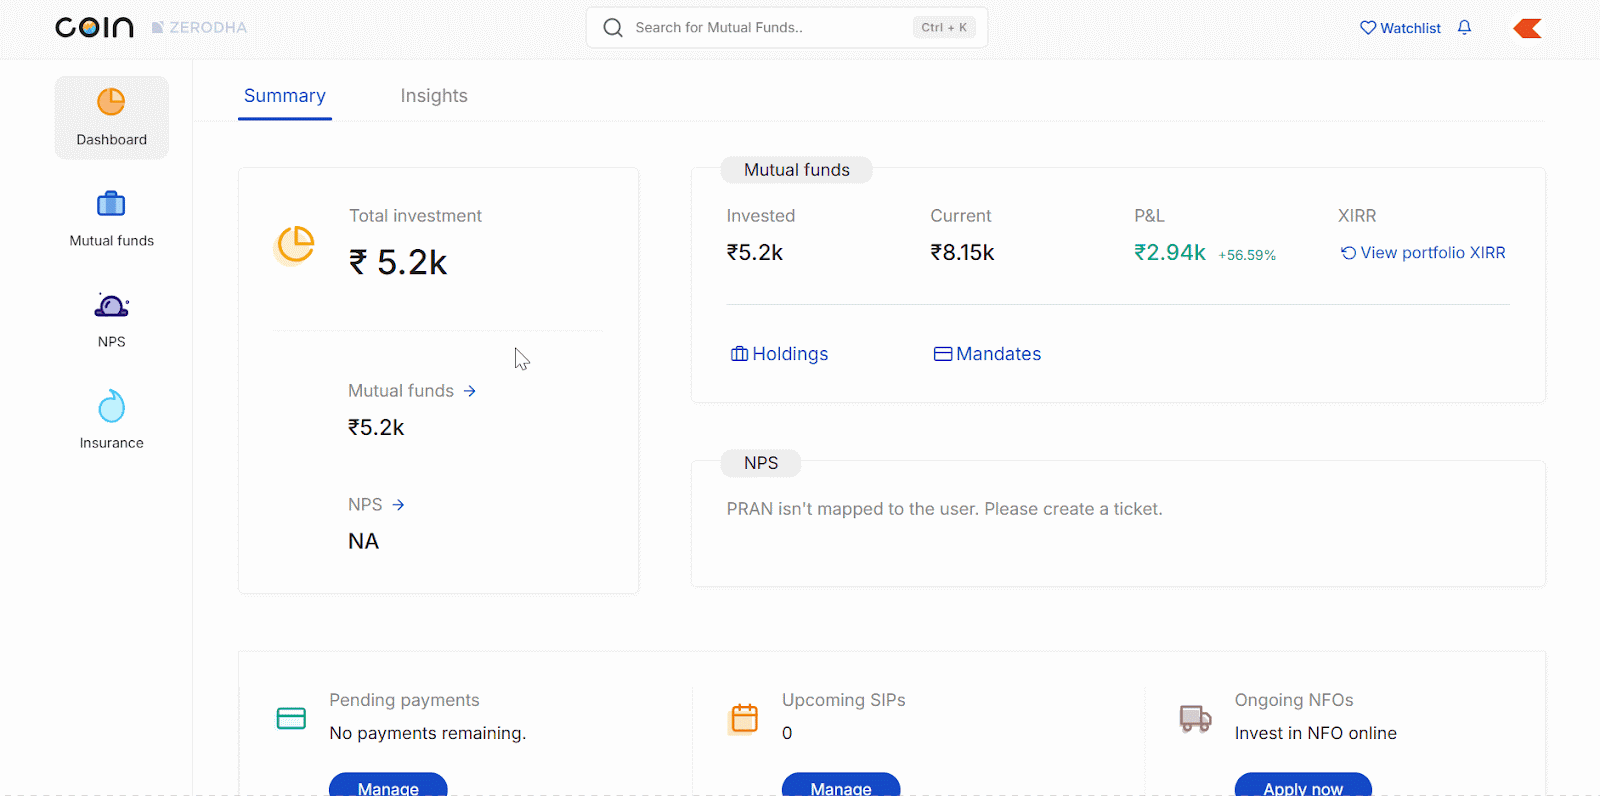The width and height of the screenshot is (1600, 796).
Task: Switch to the Insights tab
Action: (434, 96)
